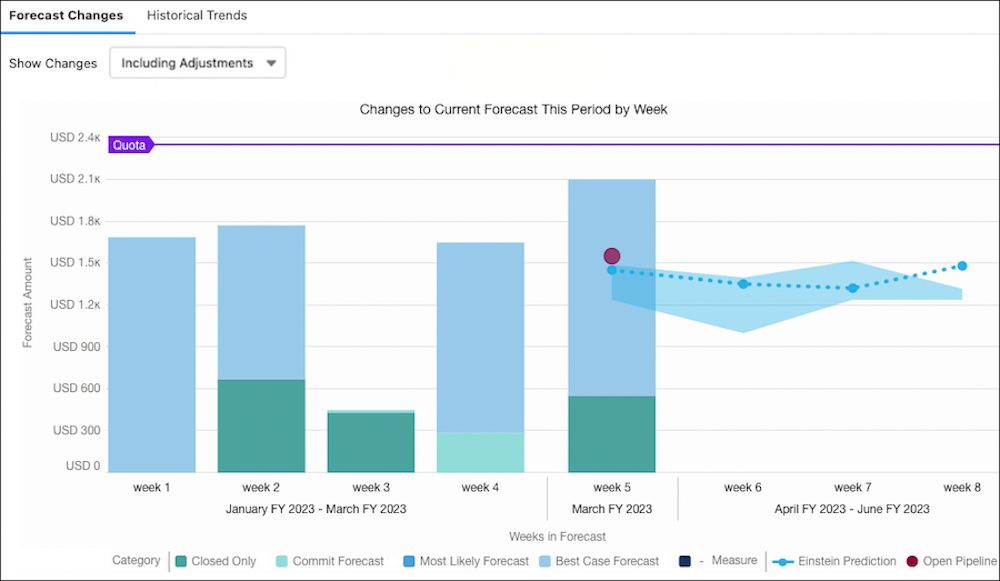Image resolution: width=1000 pixels, height=581 pixels.
Task: Click the Einstein Prediction point at week 8
Action: pyautogui.click(x=962, y=266)
